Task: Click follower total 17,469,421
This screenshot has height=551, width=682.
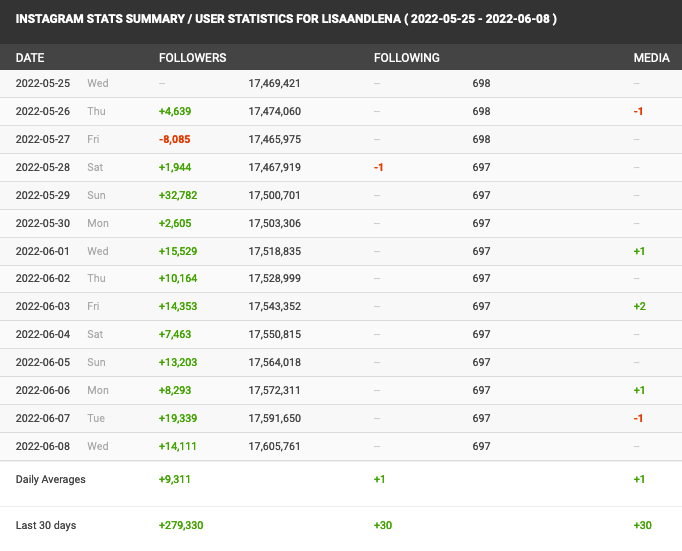Action: point(274,83)
